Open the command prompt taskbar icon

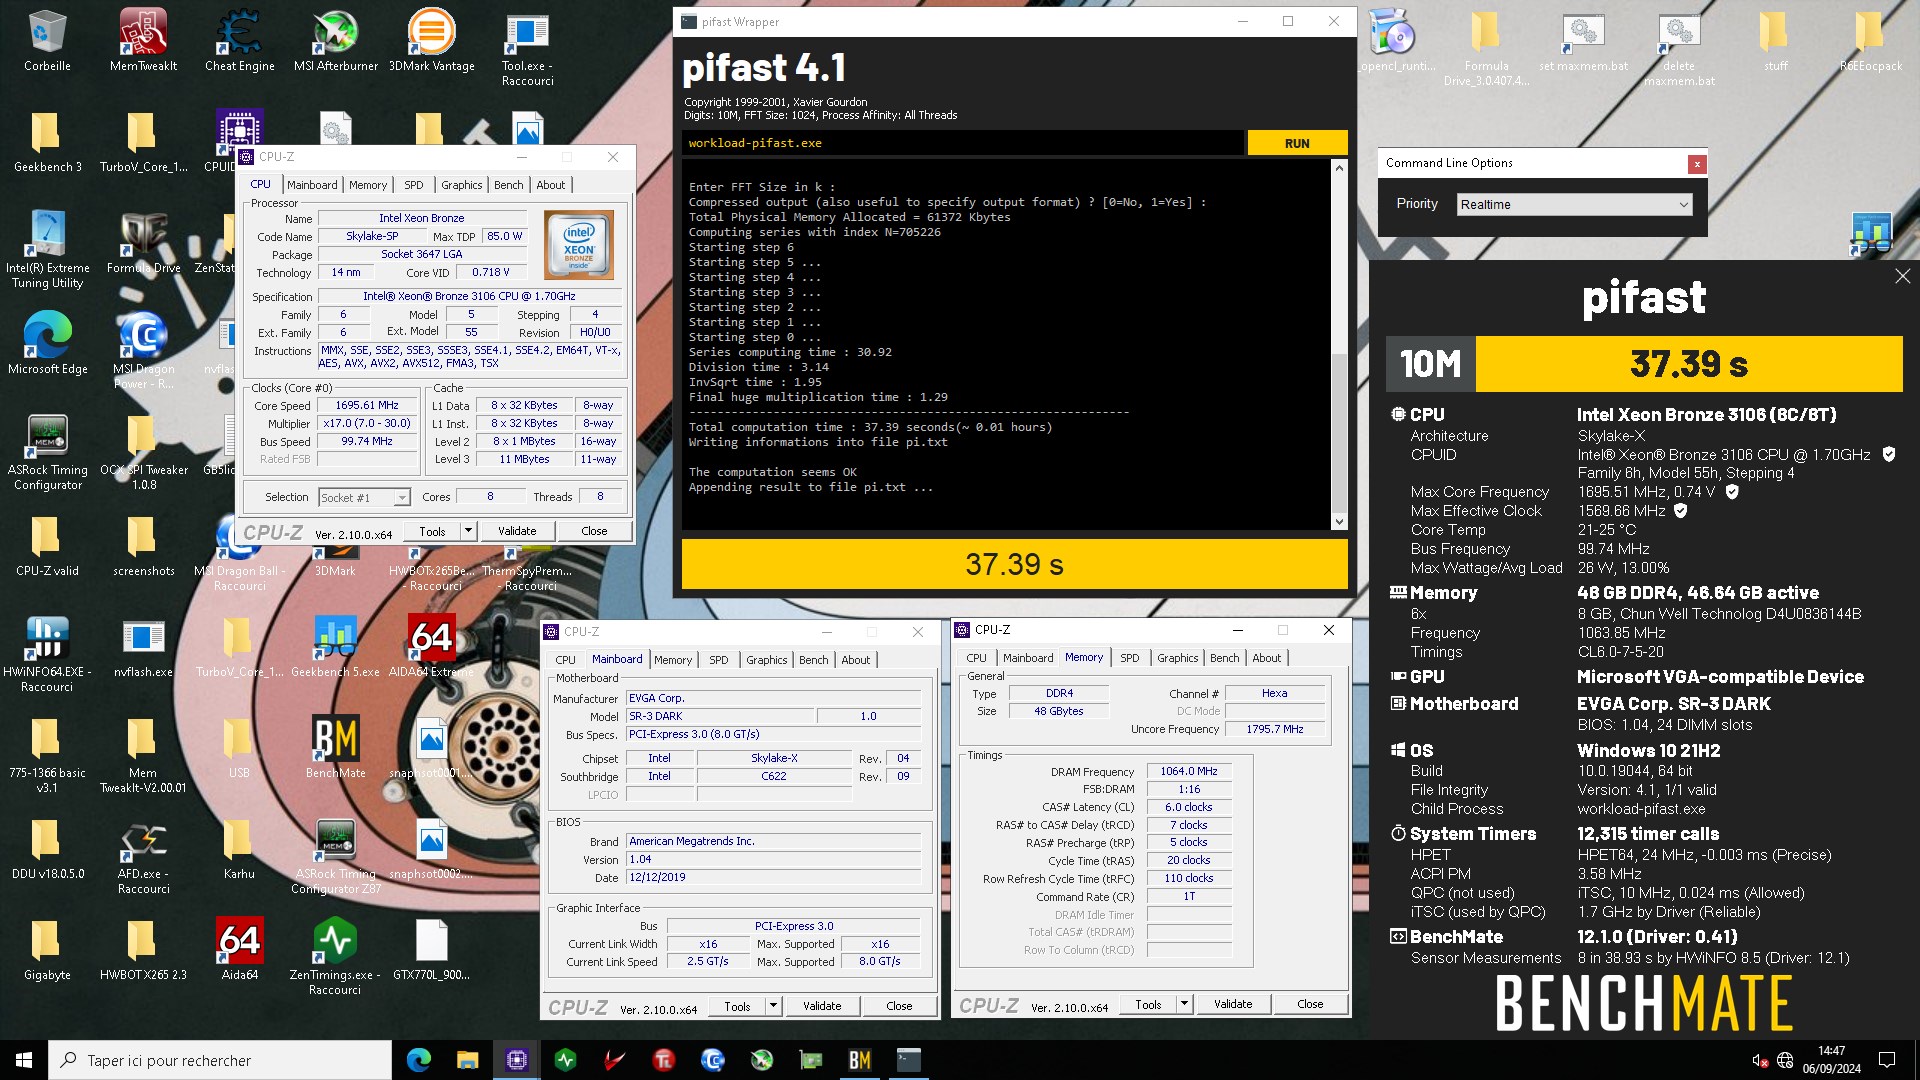click(909, 1060)
